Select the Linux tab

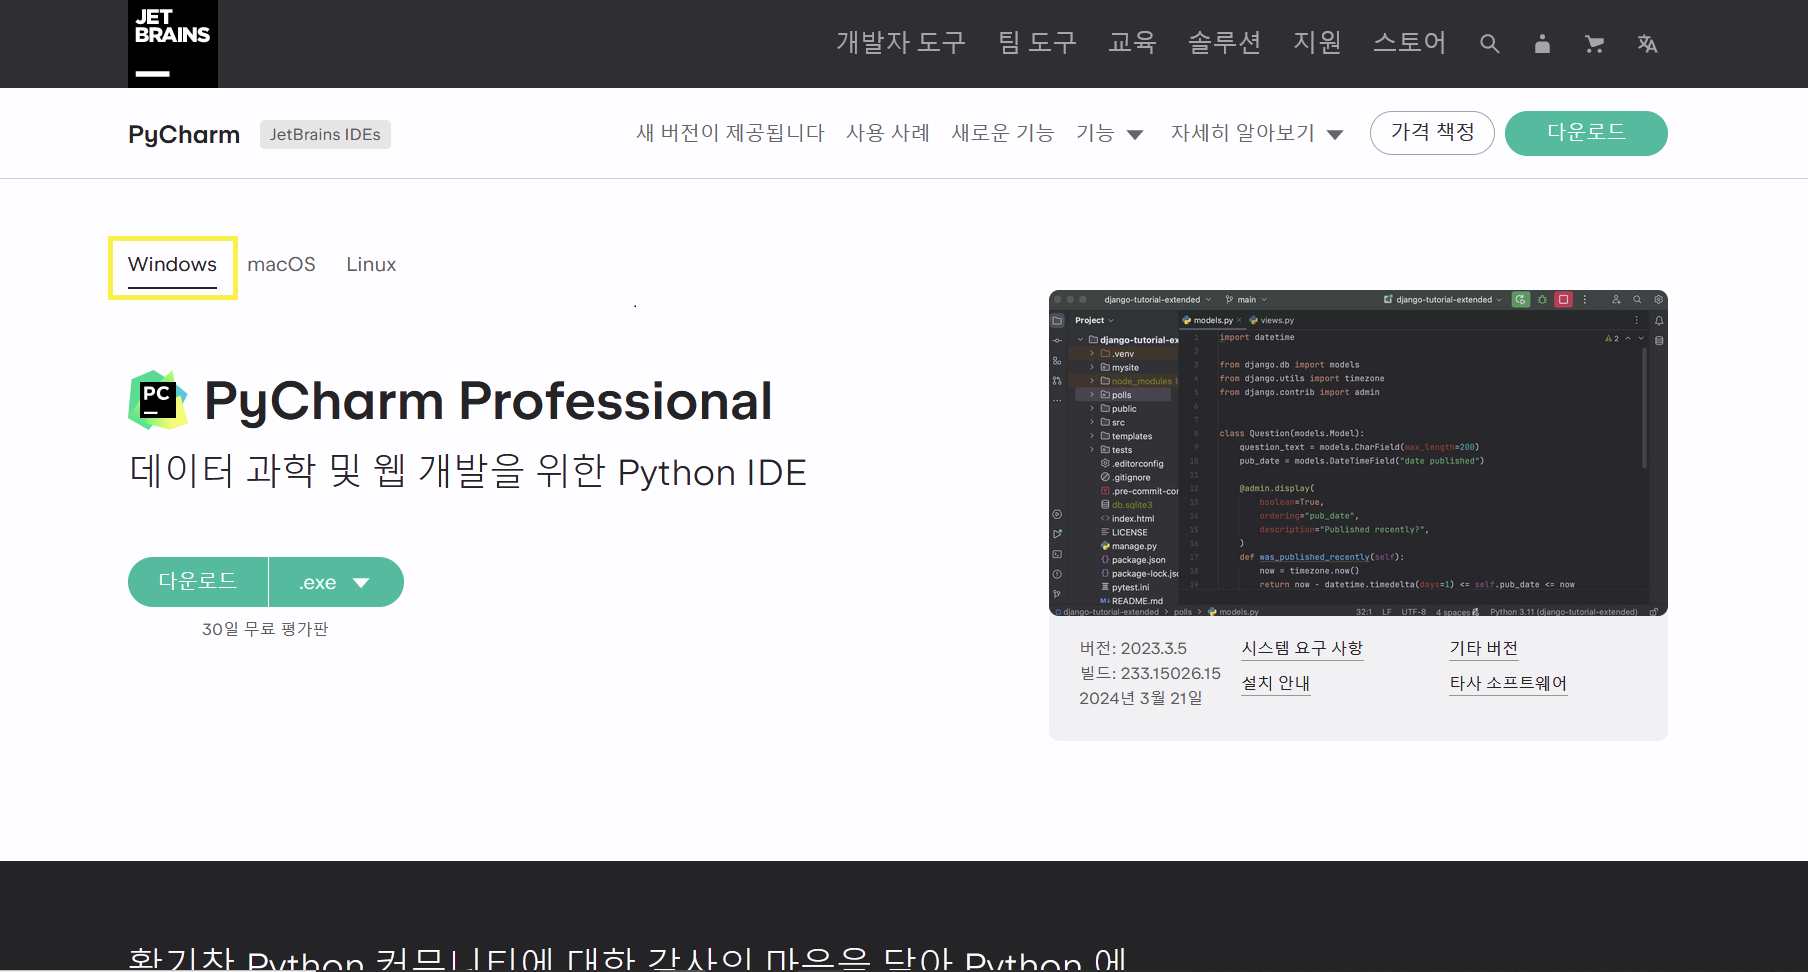pyautogui.click(x=371, y=265)
